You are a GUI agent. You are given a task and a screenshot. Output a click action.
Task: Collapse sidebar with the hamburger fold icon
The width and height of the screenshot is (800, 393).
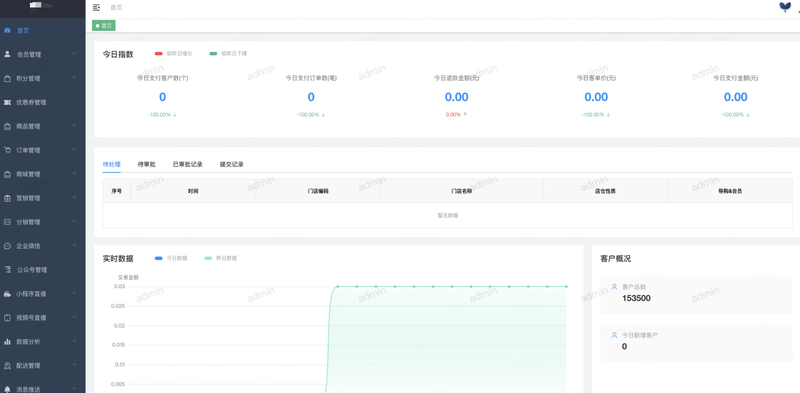[x=96, y=7]
